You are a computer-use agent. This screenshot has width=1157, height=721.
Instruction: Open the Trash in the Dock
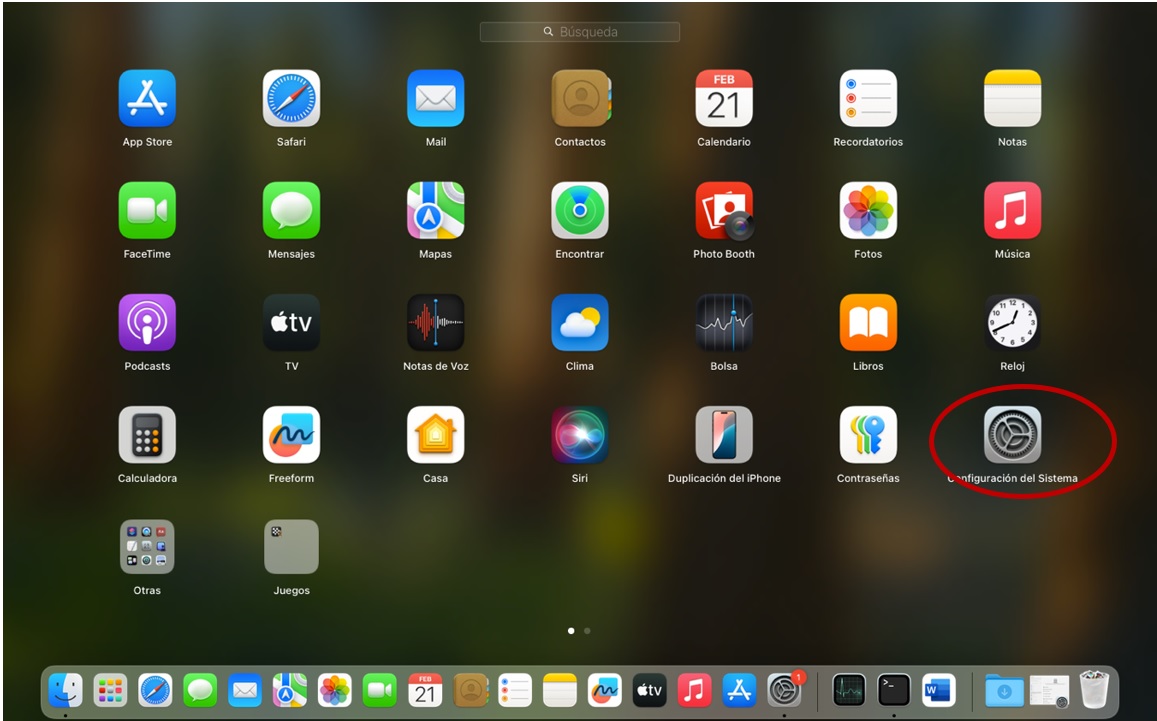1095,690
